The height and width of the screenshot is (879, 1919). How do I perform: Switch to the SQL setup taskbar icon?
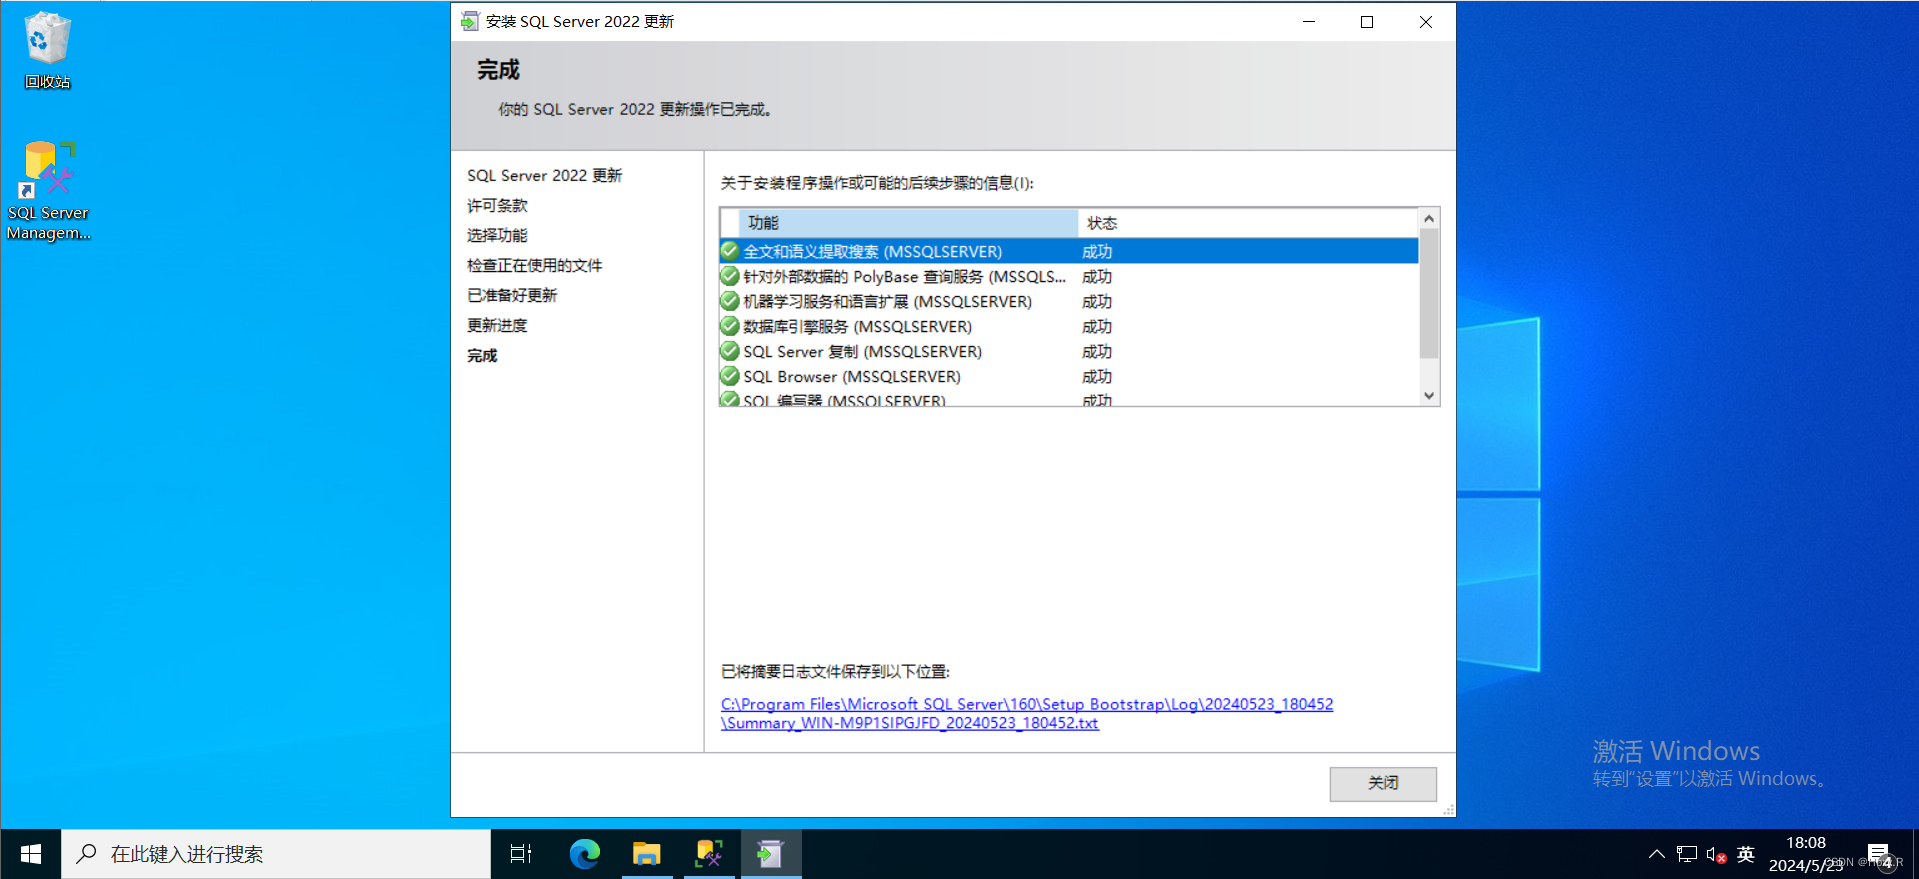[x=770, y=854]
